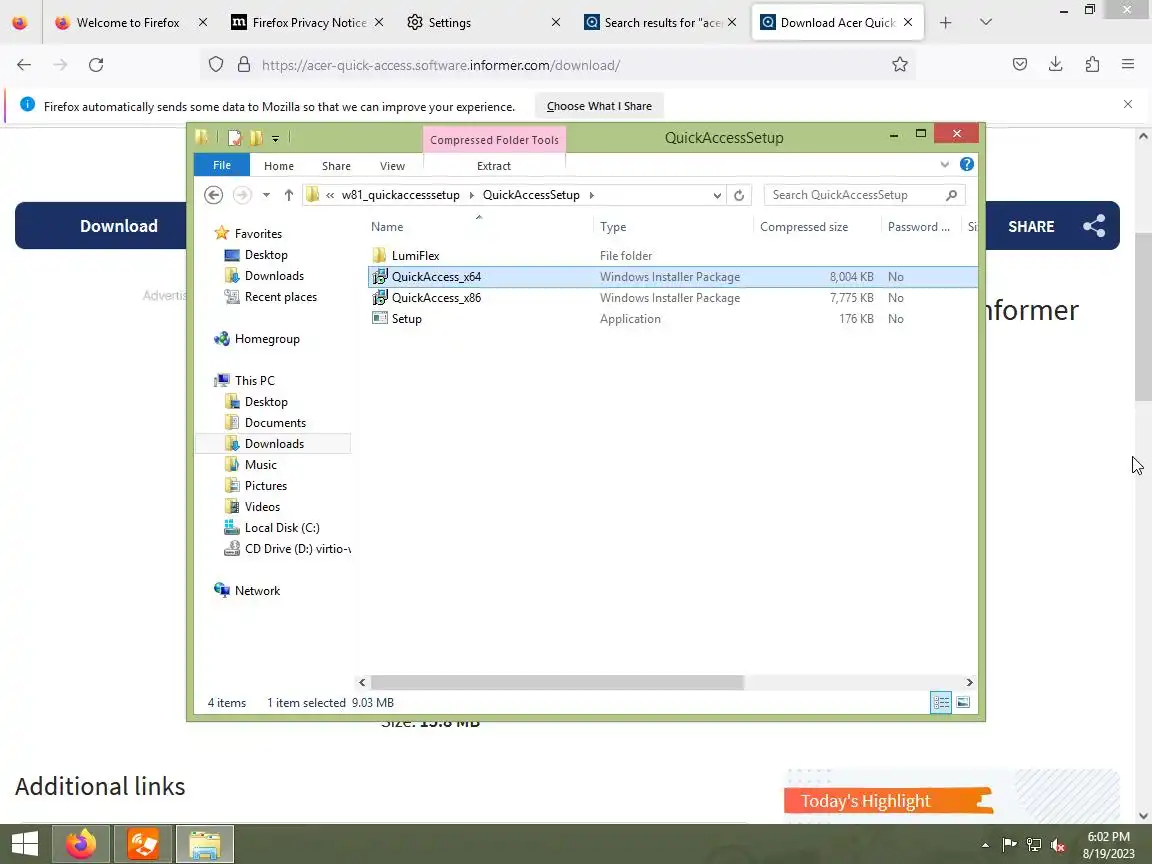
Task: Customize Quick Access Toolbar dropdown arrow
Action: pos(276,138)
